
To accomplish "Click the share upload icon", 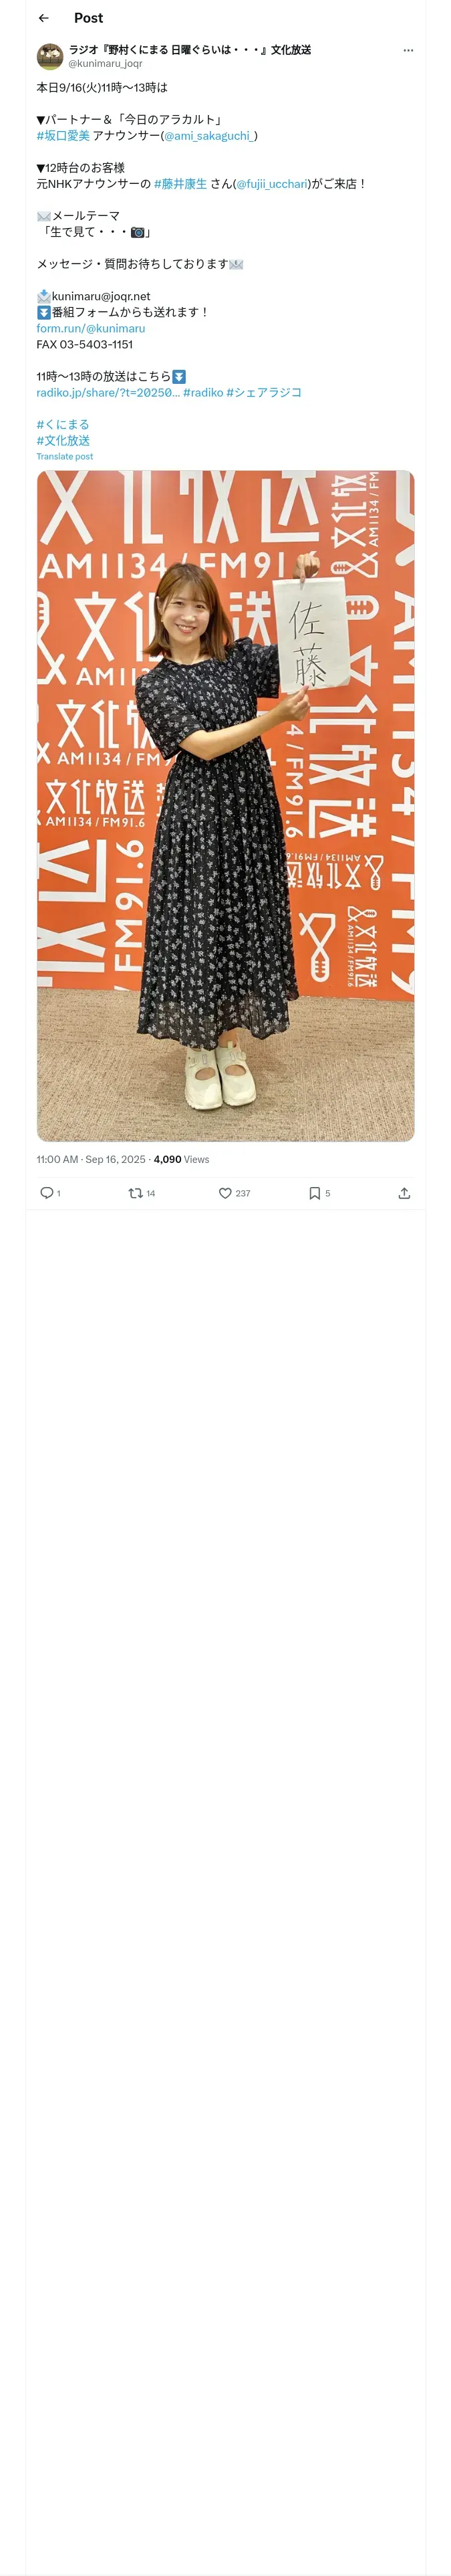I will tap(404, 1193).
